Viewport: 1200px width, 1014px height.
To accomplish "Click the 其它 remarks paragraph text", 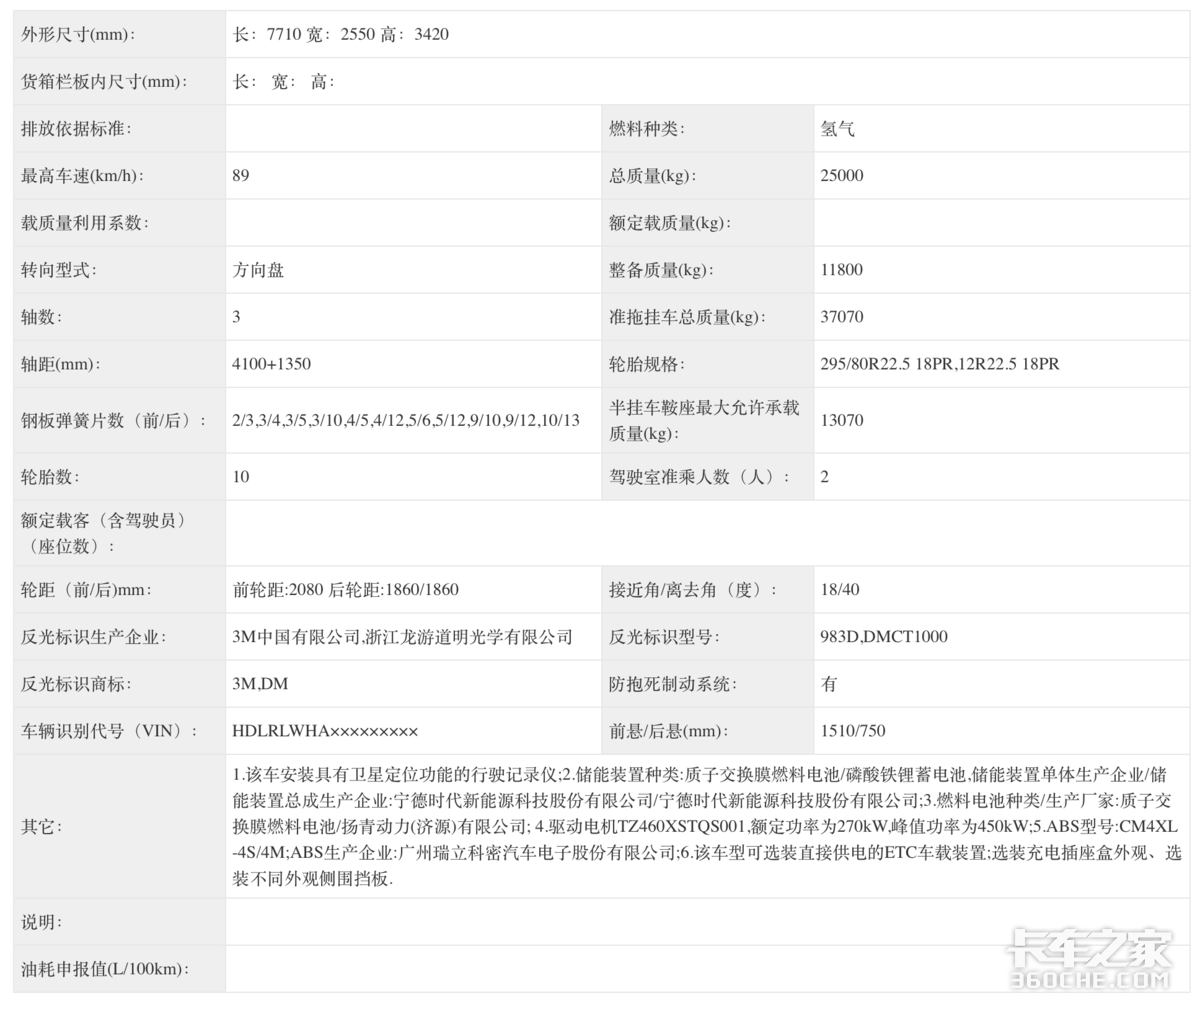I will pos(705,827).
